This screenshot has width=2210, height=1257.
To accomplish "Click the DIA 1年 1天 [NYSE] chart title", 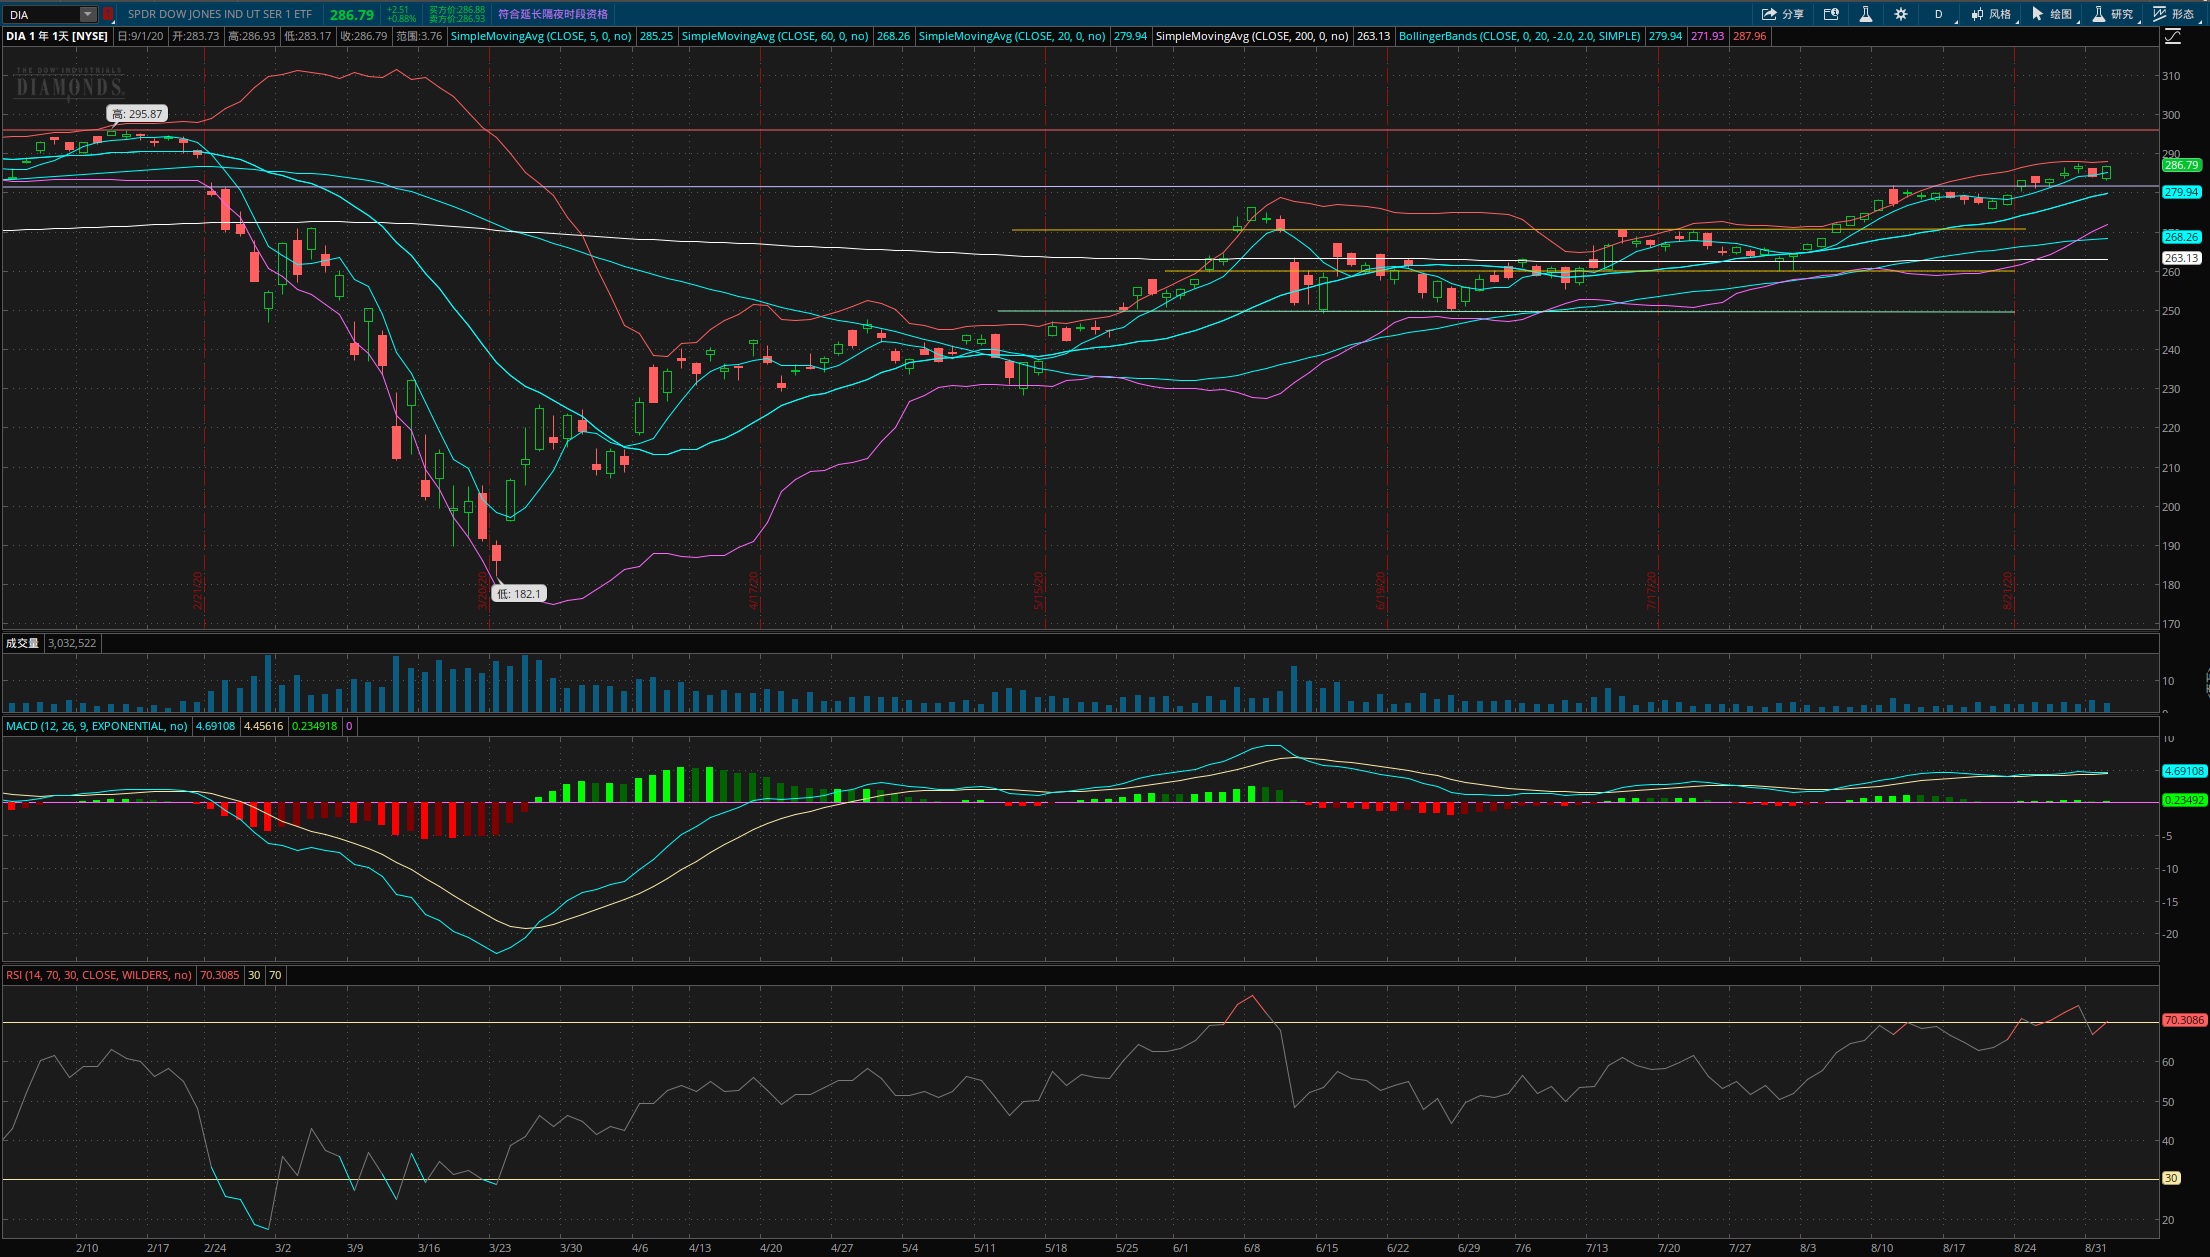I will (x=57, y=36).
